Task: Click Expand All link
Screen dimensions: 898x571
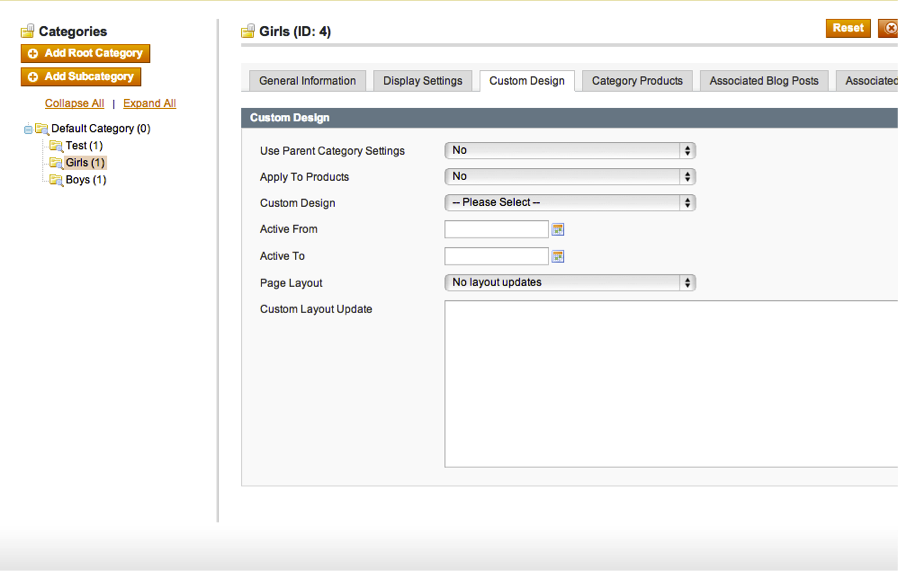Action: (x=149, y=104)
